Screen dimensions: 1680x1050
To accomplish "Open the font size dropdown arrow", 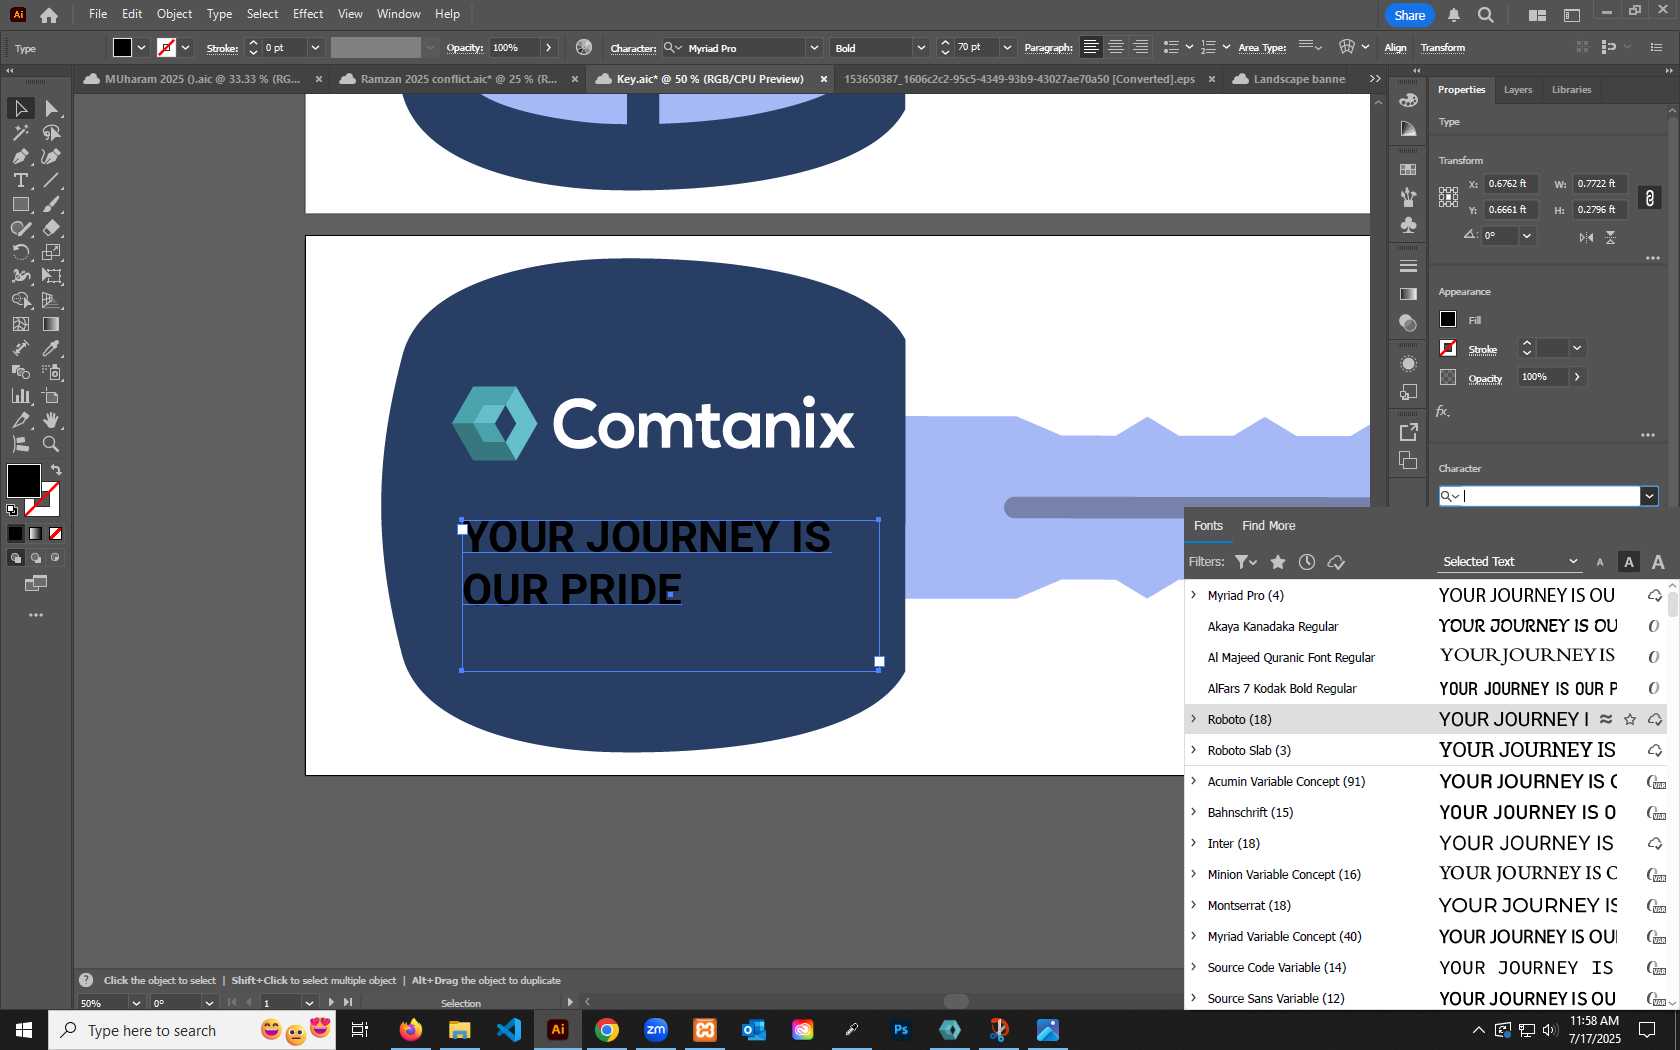I will click(1007, 47).
